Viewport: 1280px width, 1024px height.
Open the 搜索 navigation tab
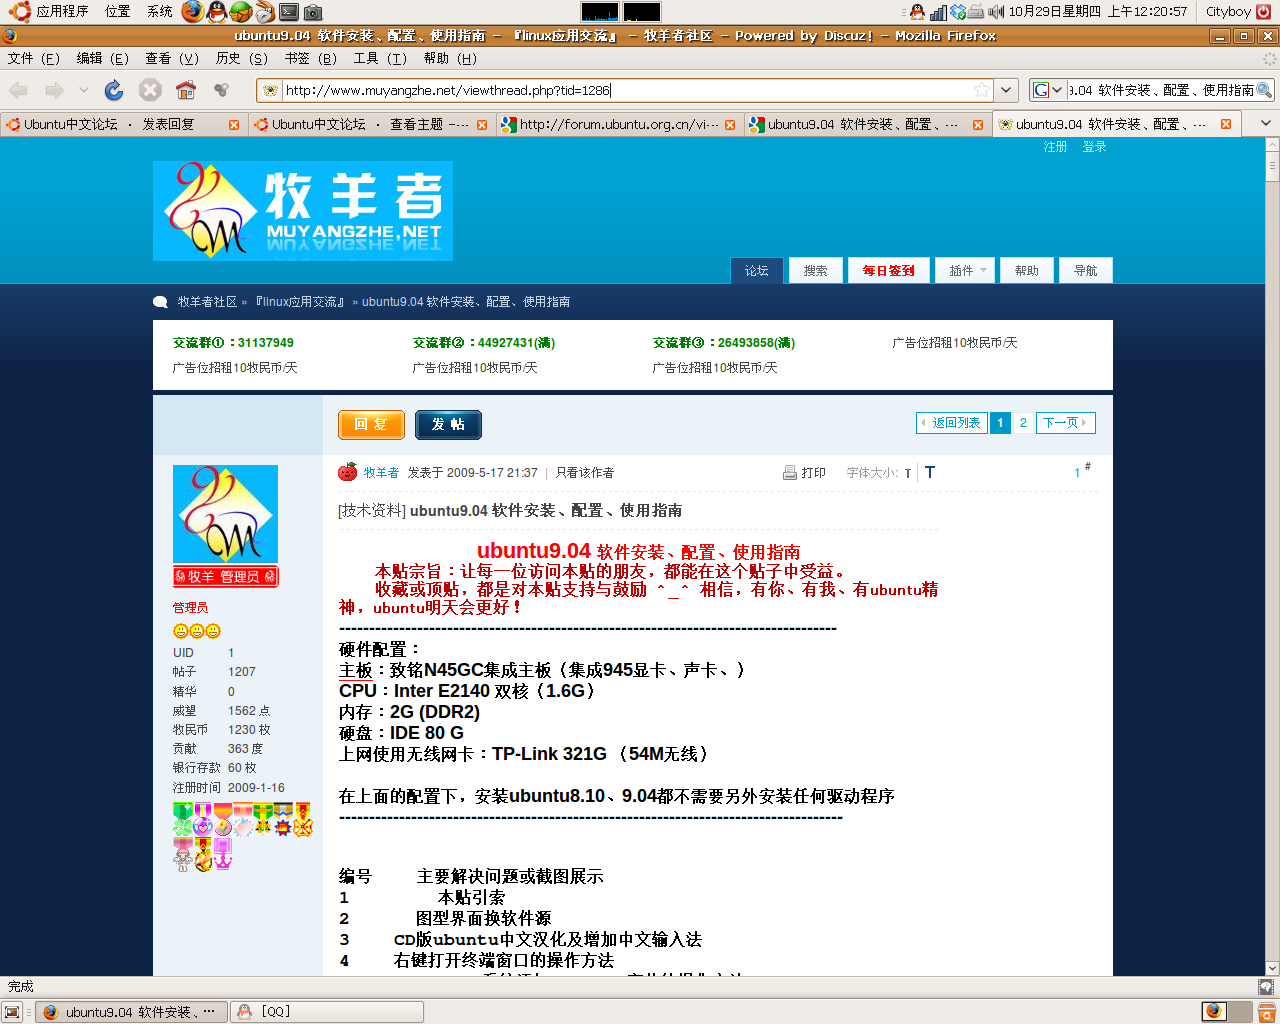click(x=815, y=270)
